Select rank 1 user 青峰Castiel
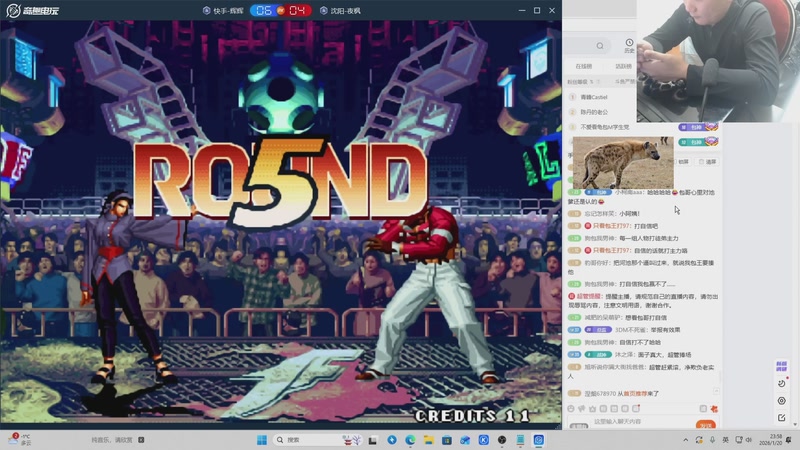 pos(594,97)
